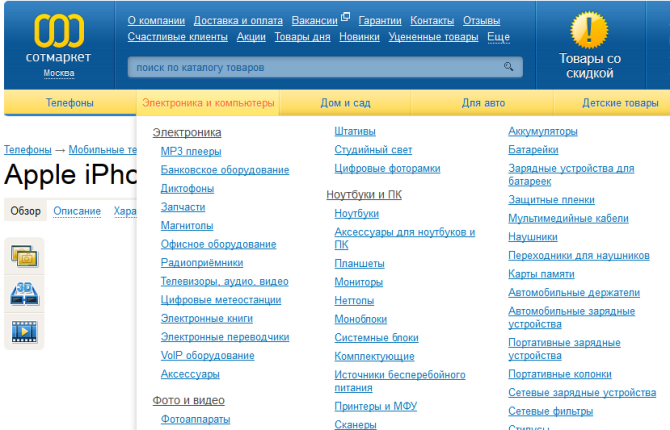This screenshot has width=670, height=430.
Task: Open the Телефоны menu tab
Action: [x=70, y=103]
